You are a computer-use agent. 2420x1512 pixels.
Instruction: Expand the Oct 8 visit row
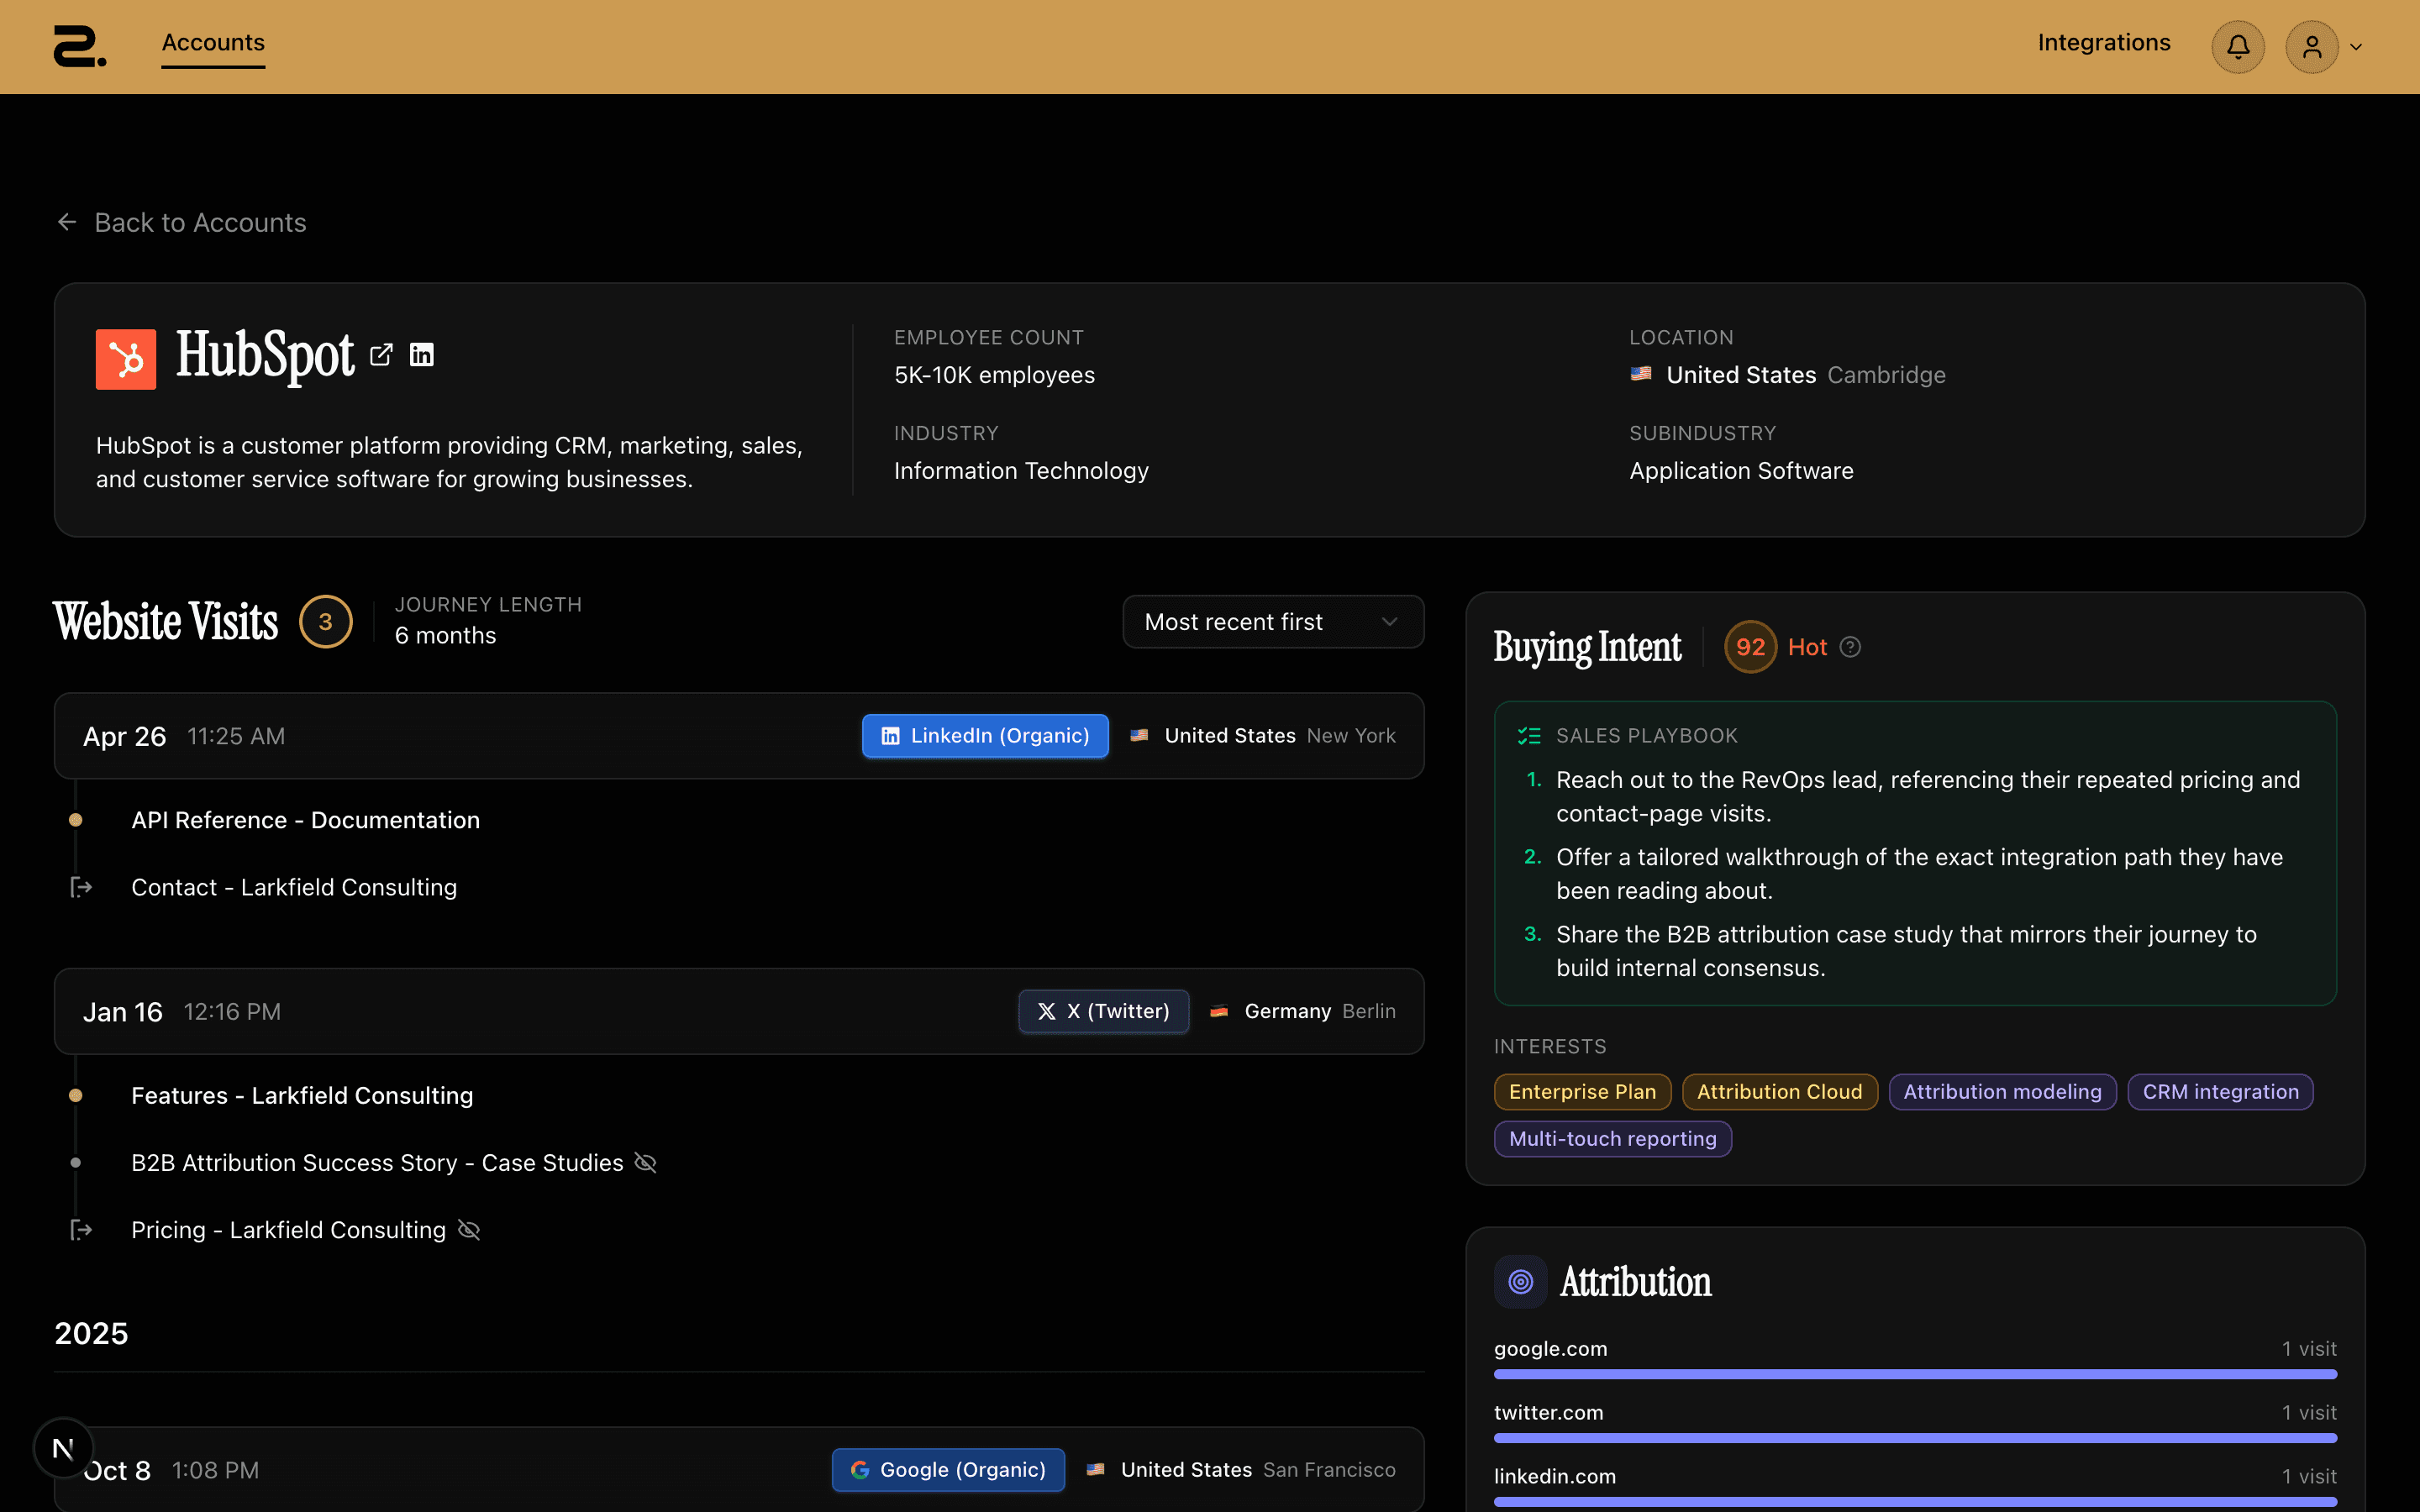tap(739, 1469)
